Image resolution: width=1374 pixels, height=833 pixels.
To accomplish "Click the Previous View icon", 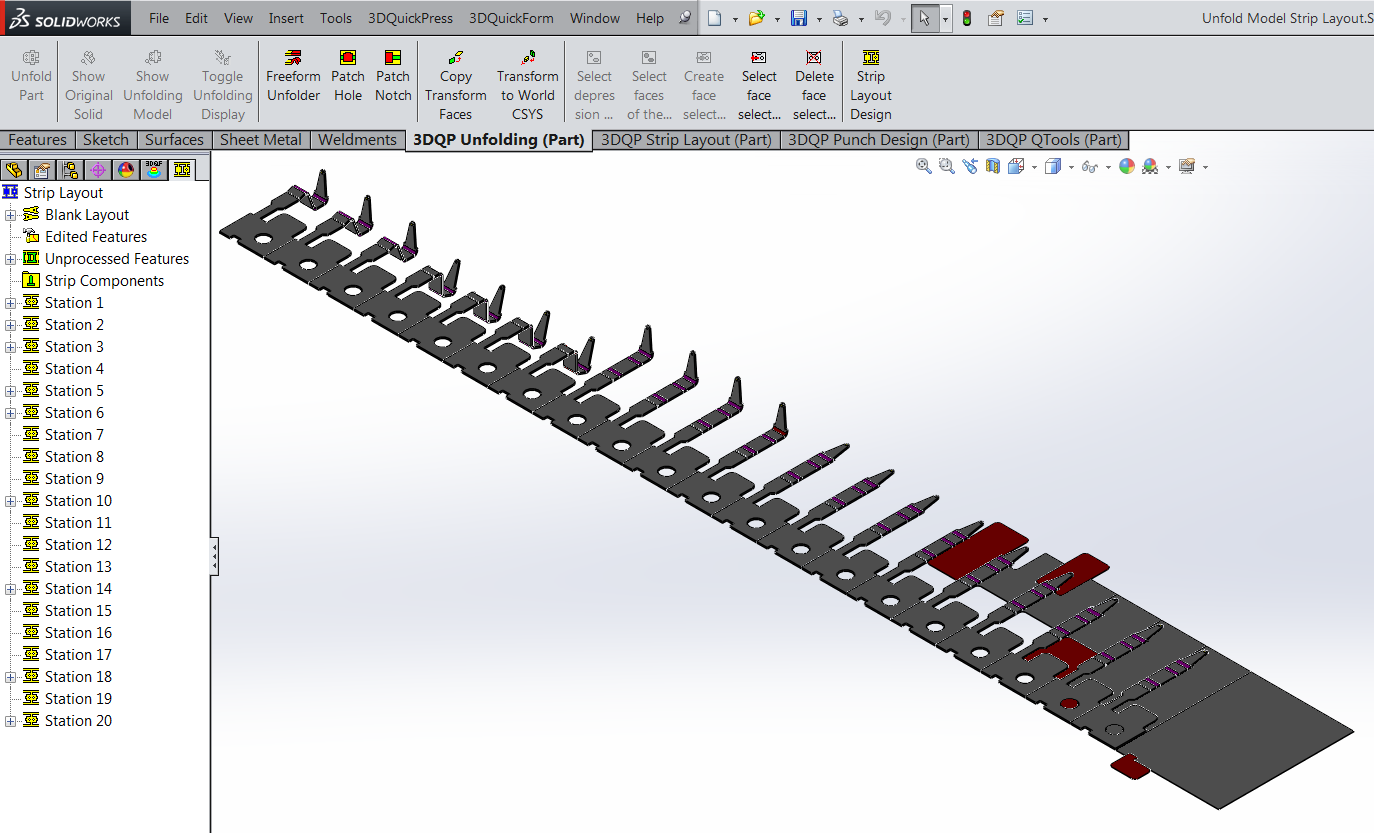I will click(x=970, y=166).
